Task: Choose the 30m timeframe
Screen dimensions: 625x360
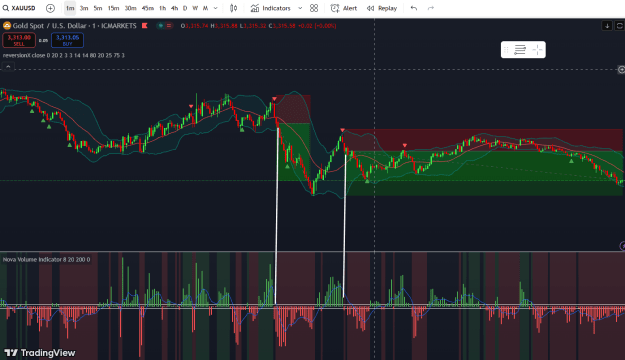Action: coord(130,8)
